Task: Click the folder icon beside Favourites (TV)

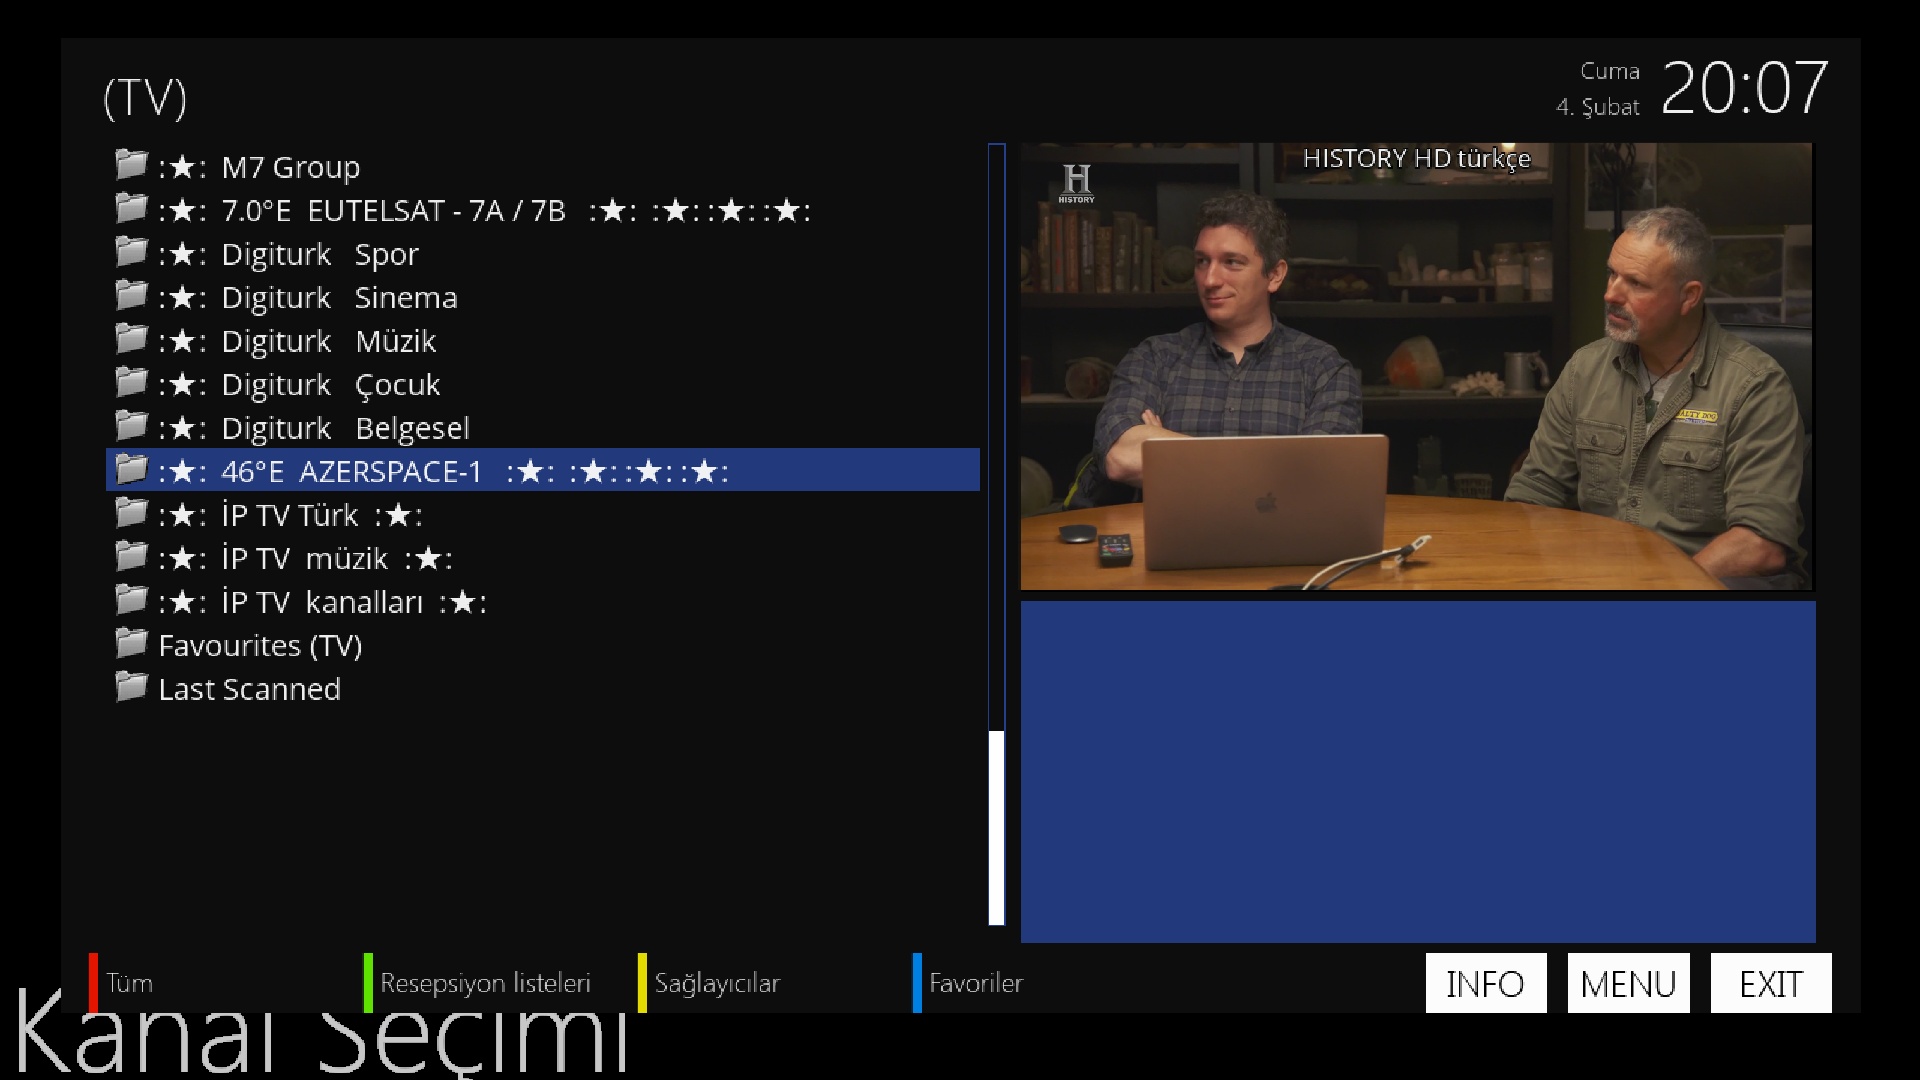Action: tap(131, 643)
